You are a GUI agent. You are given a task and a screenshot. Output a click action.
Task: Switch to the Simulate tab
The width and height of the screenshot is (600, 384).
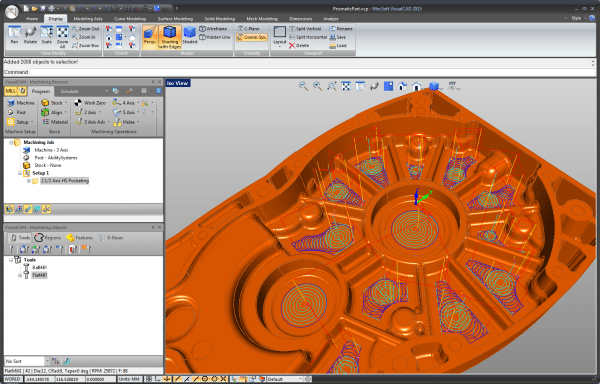tap(69, 91)
